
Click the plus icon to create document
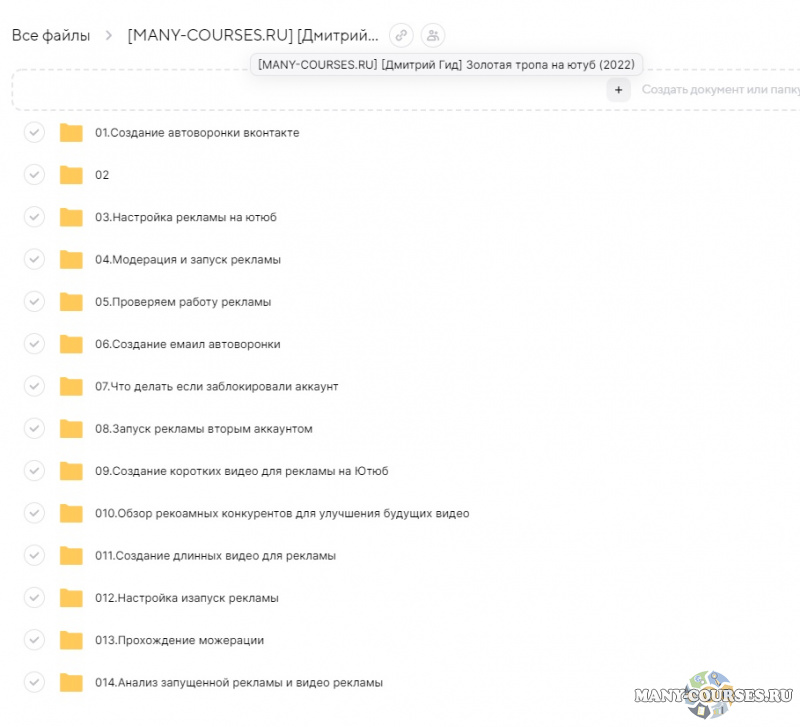coord(618,90)
